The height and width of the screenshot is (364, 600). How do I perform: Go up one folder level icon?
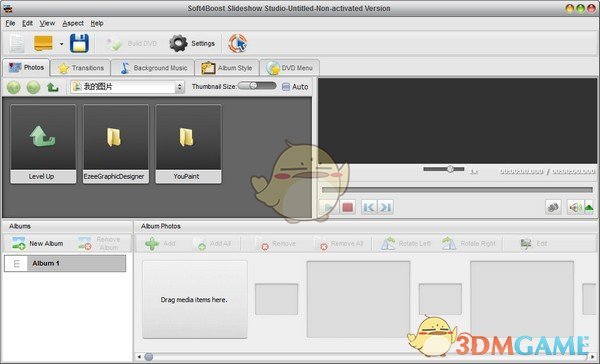coord(52,87)
